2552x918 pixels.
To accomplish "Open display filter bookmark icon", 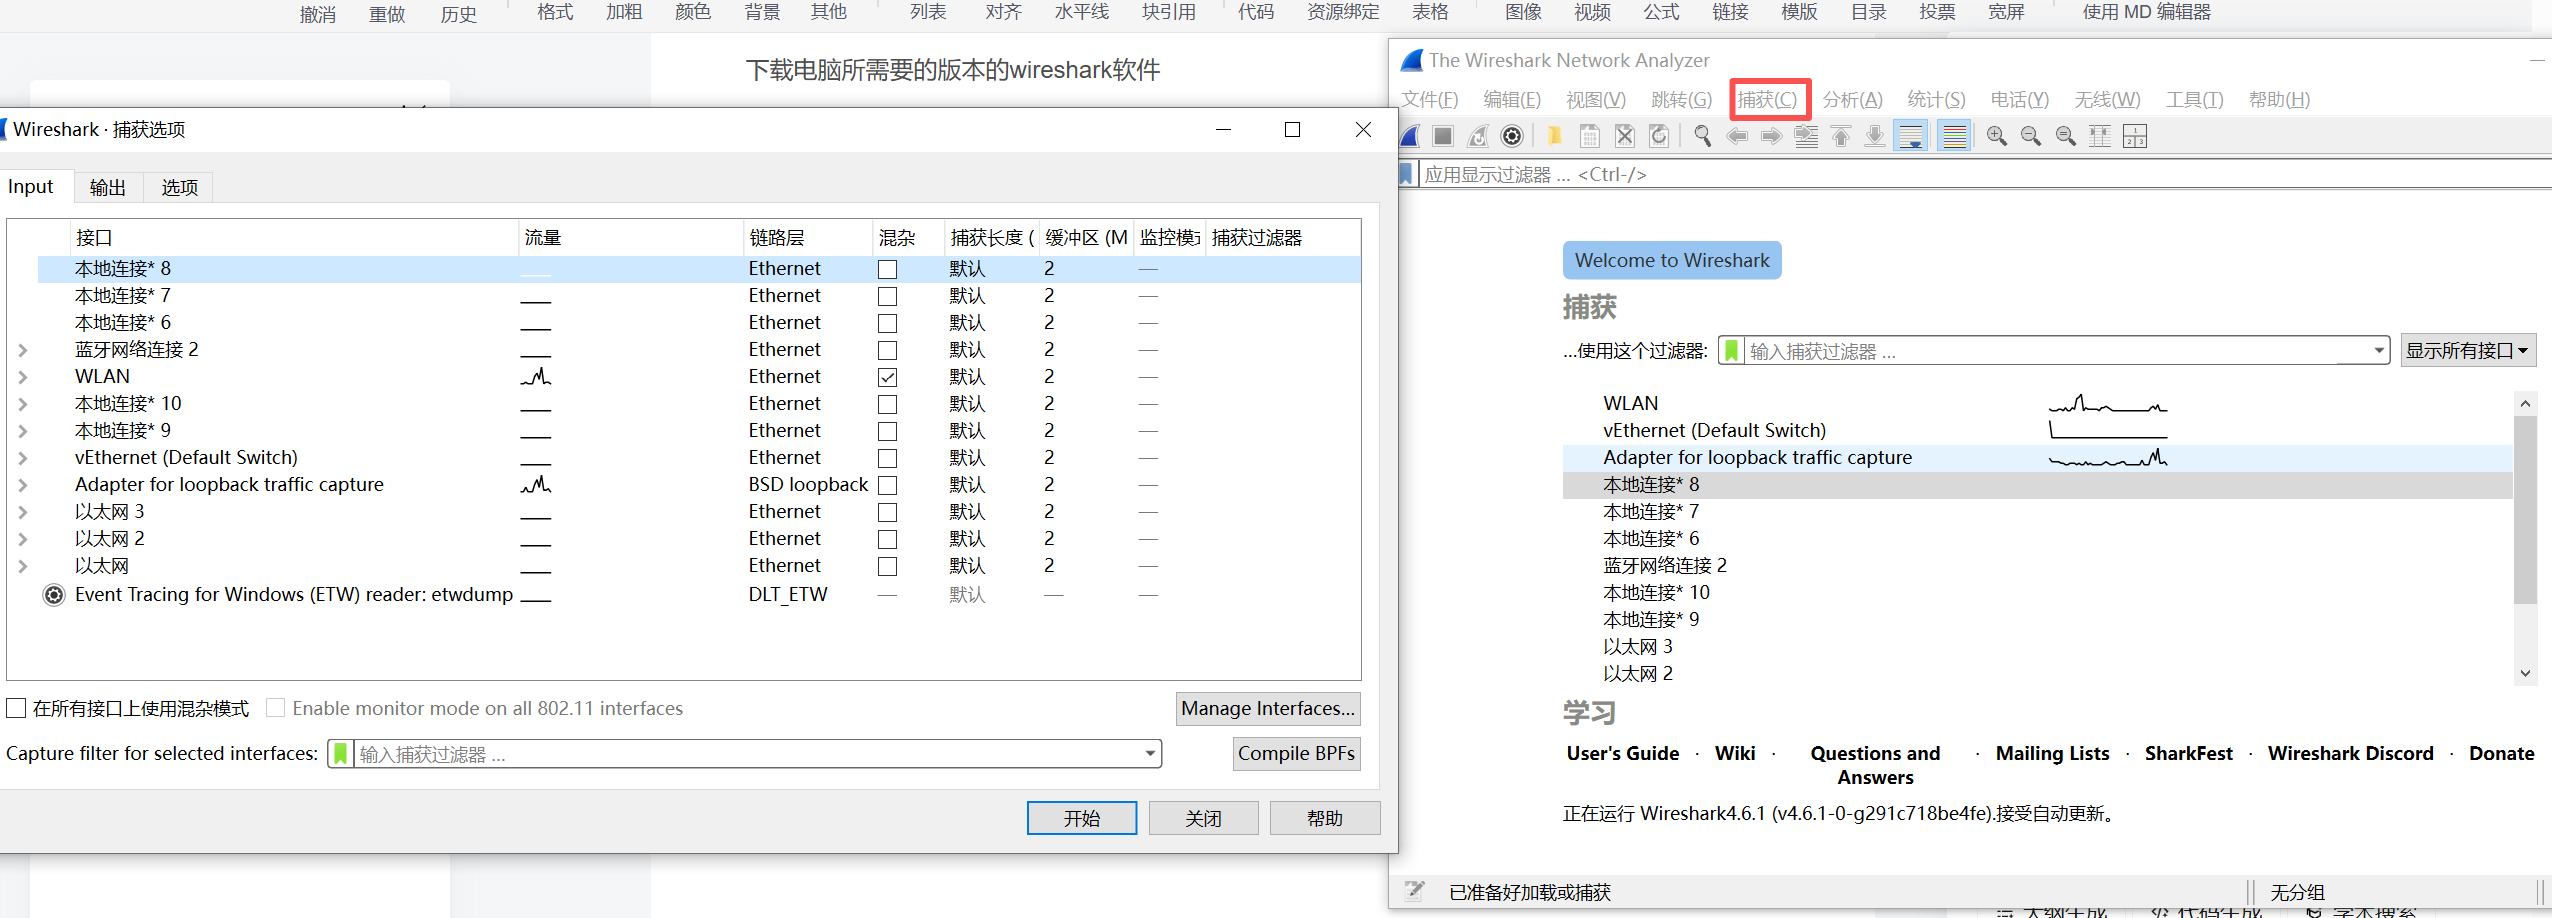I will 1407,174.
